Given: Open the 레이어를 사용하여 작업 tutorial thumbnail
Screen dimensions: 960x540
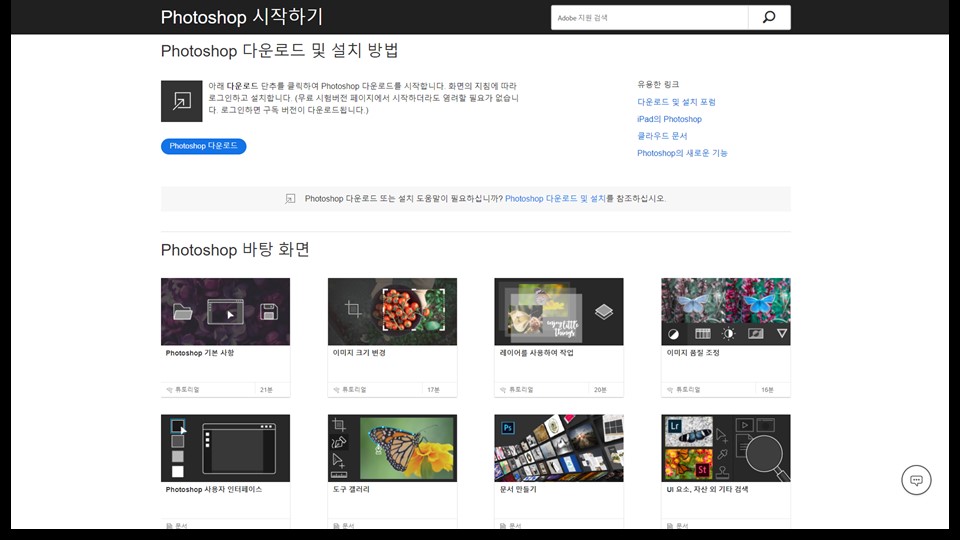Looking at the screenshot, I should point(558,312).
